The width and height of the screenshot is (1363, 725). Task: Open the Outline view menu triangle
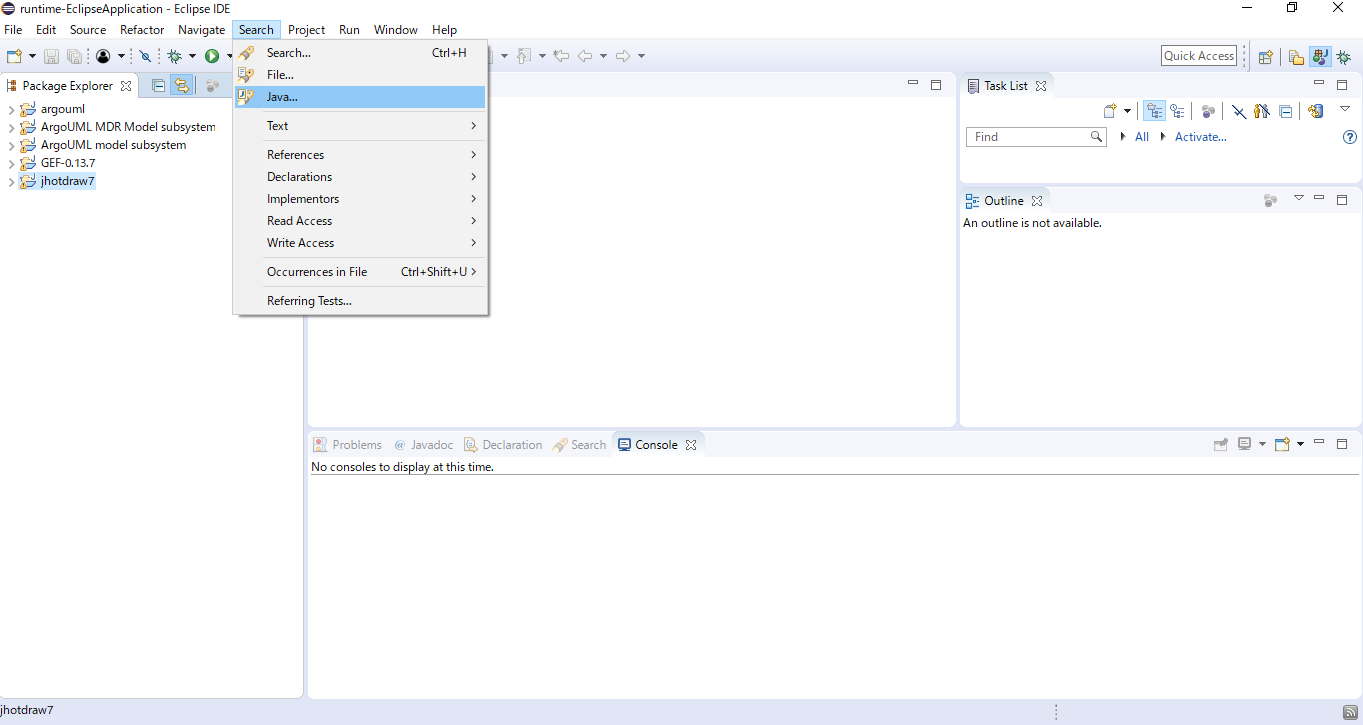tap(1299, 198)
